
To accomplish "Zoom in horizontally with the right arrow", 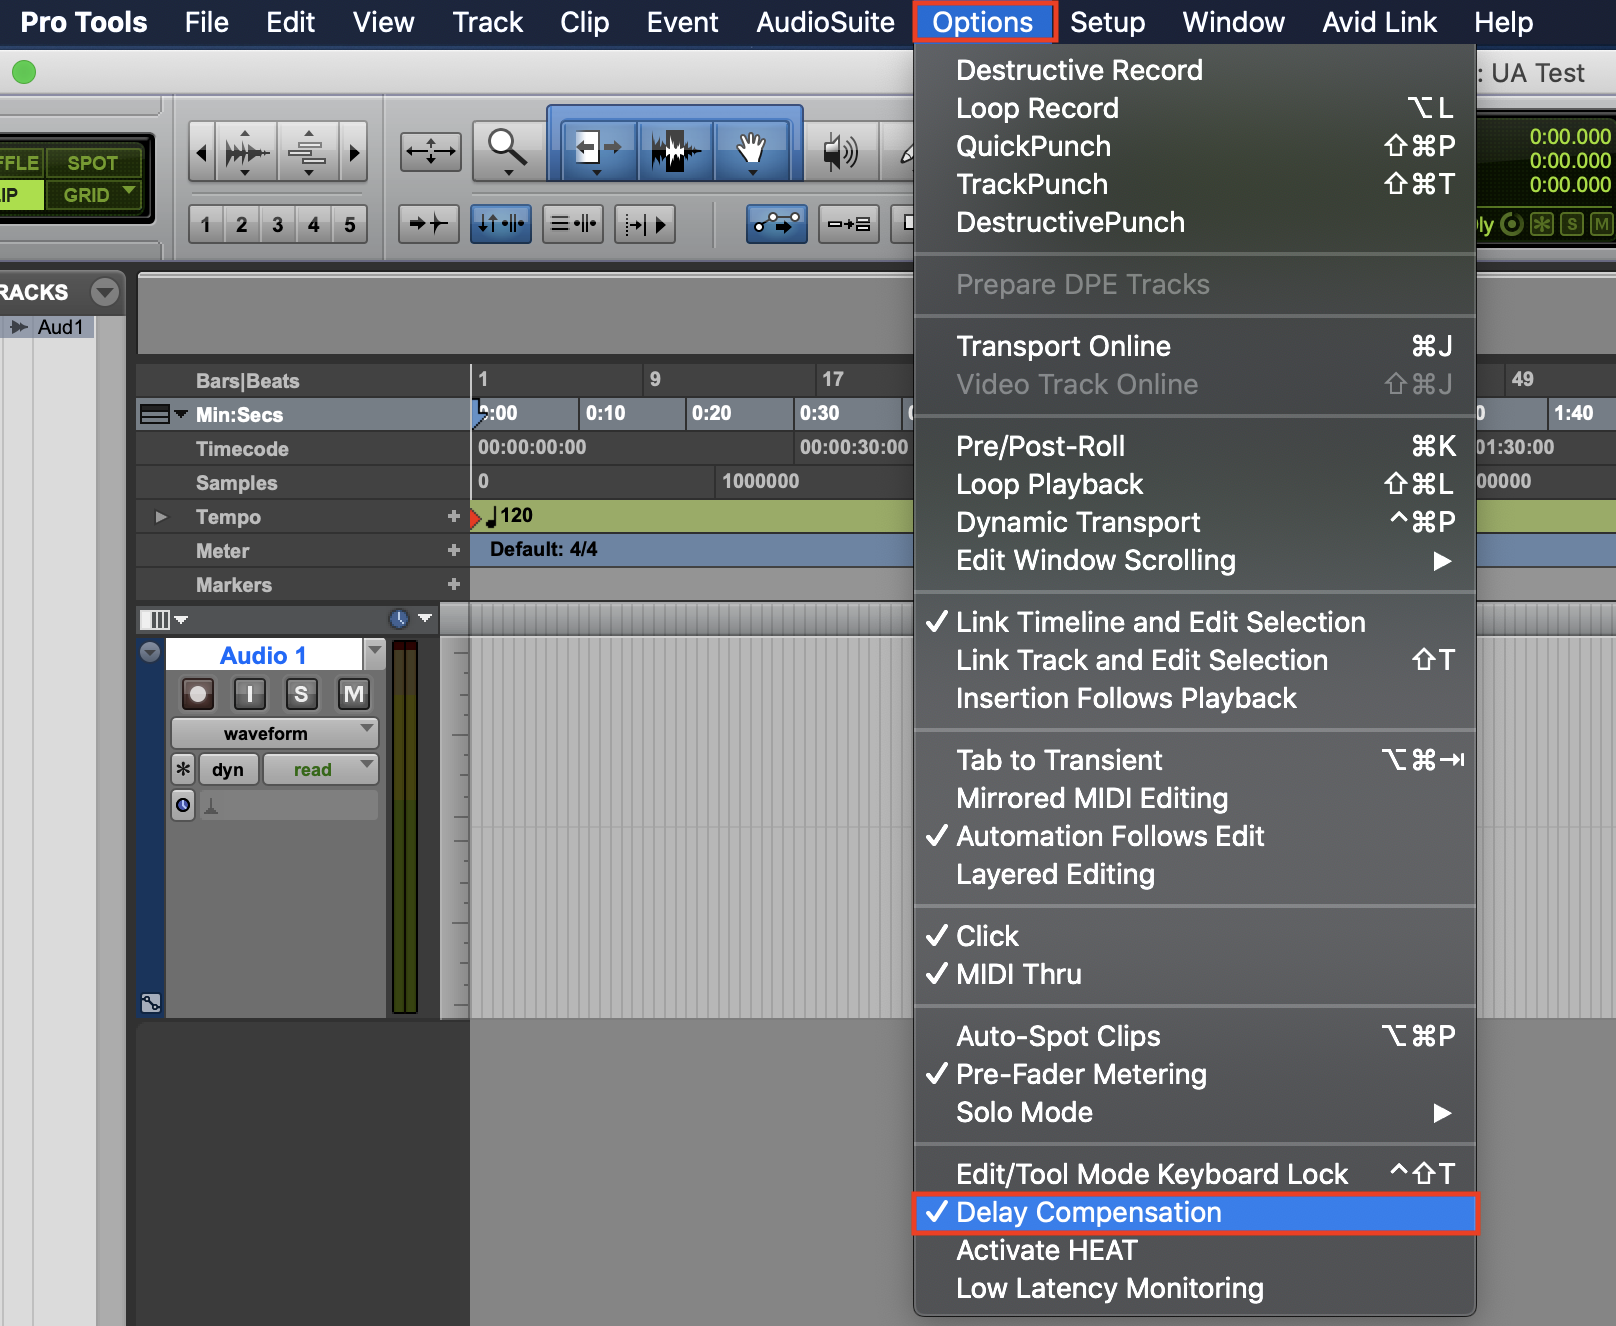I will click(x=353, y=152).
